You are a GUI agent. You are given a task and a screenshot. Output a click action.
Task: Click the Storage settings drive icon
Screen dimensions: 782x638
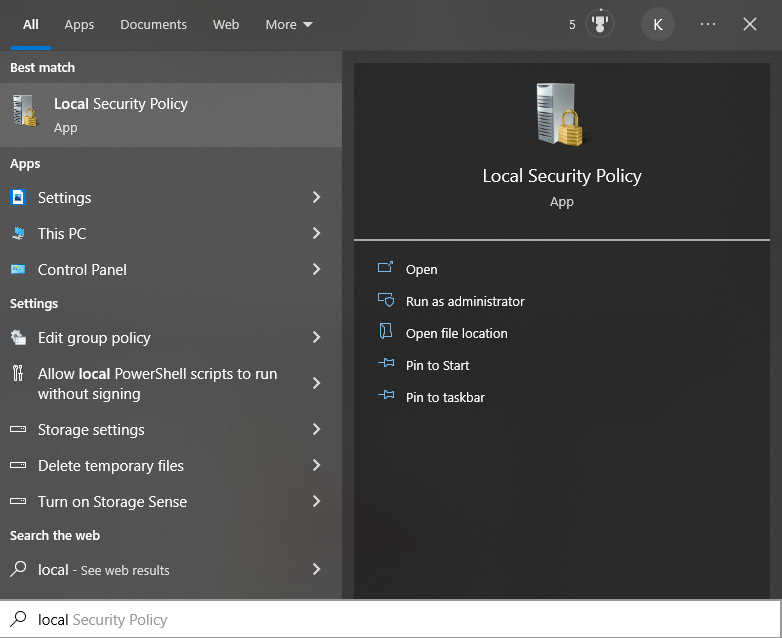tap(18, 429)
